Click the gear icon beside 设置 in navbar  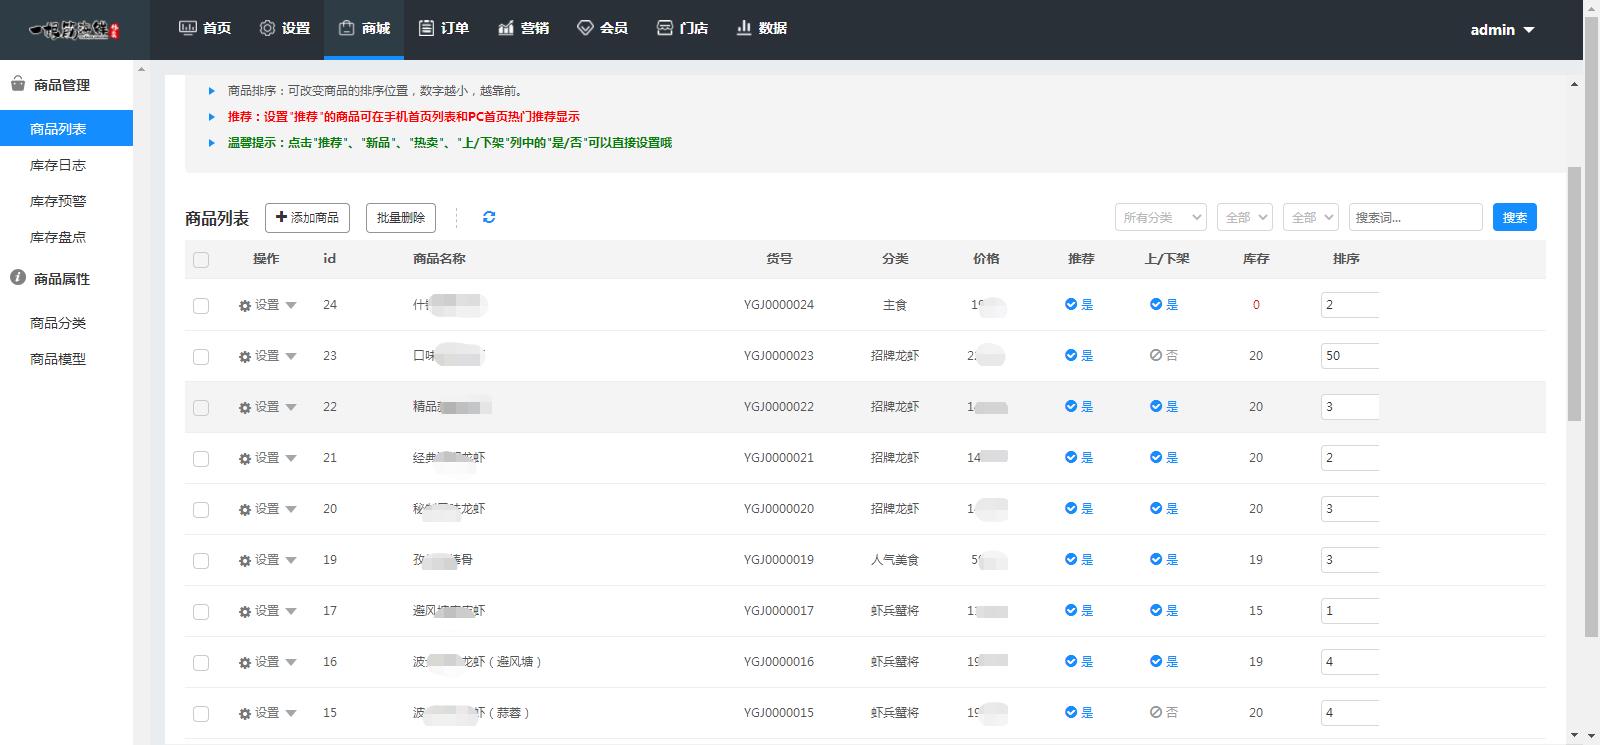(x=267, y=28)
